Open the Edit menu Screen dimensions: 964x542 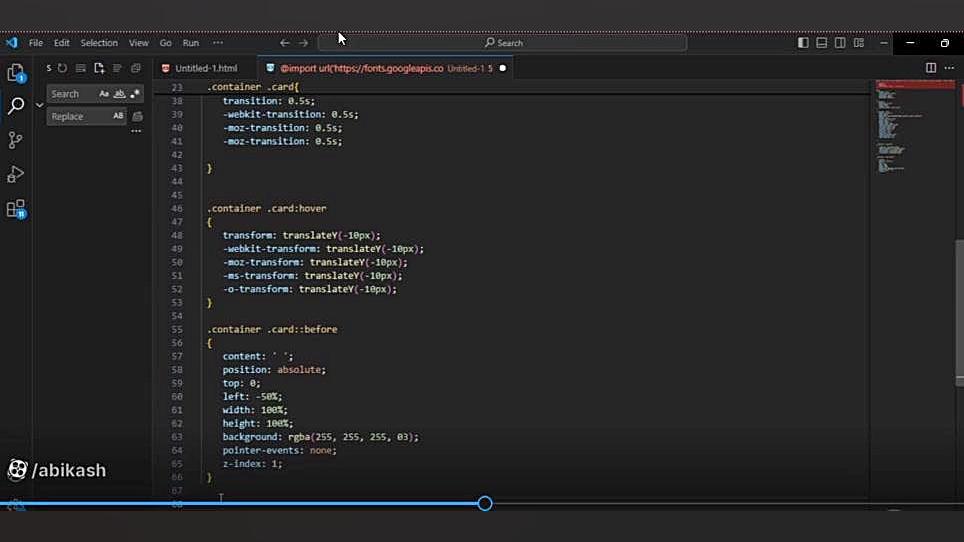point(61,43)
